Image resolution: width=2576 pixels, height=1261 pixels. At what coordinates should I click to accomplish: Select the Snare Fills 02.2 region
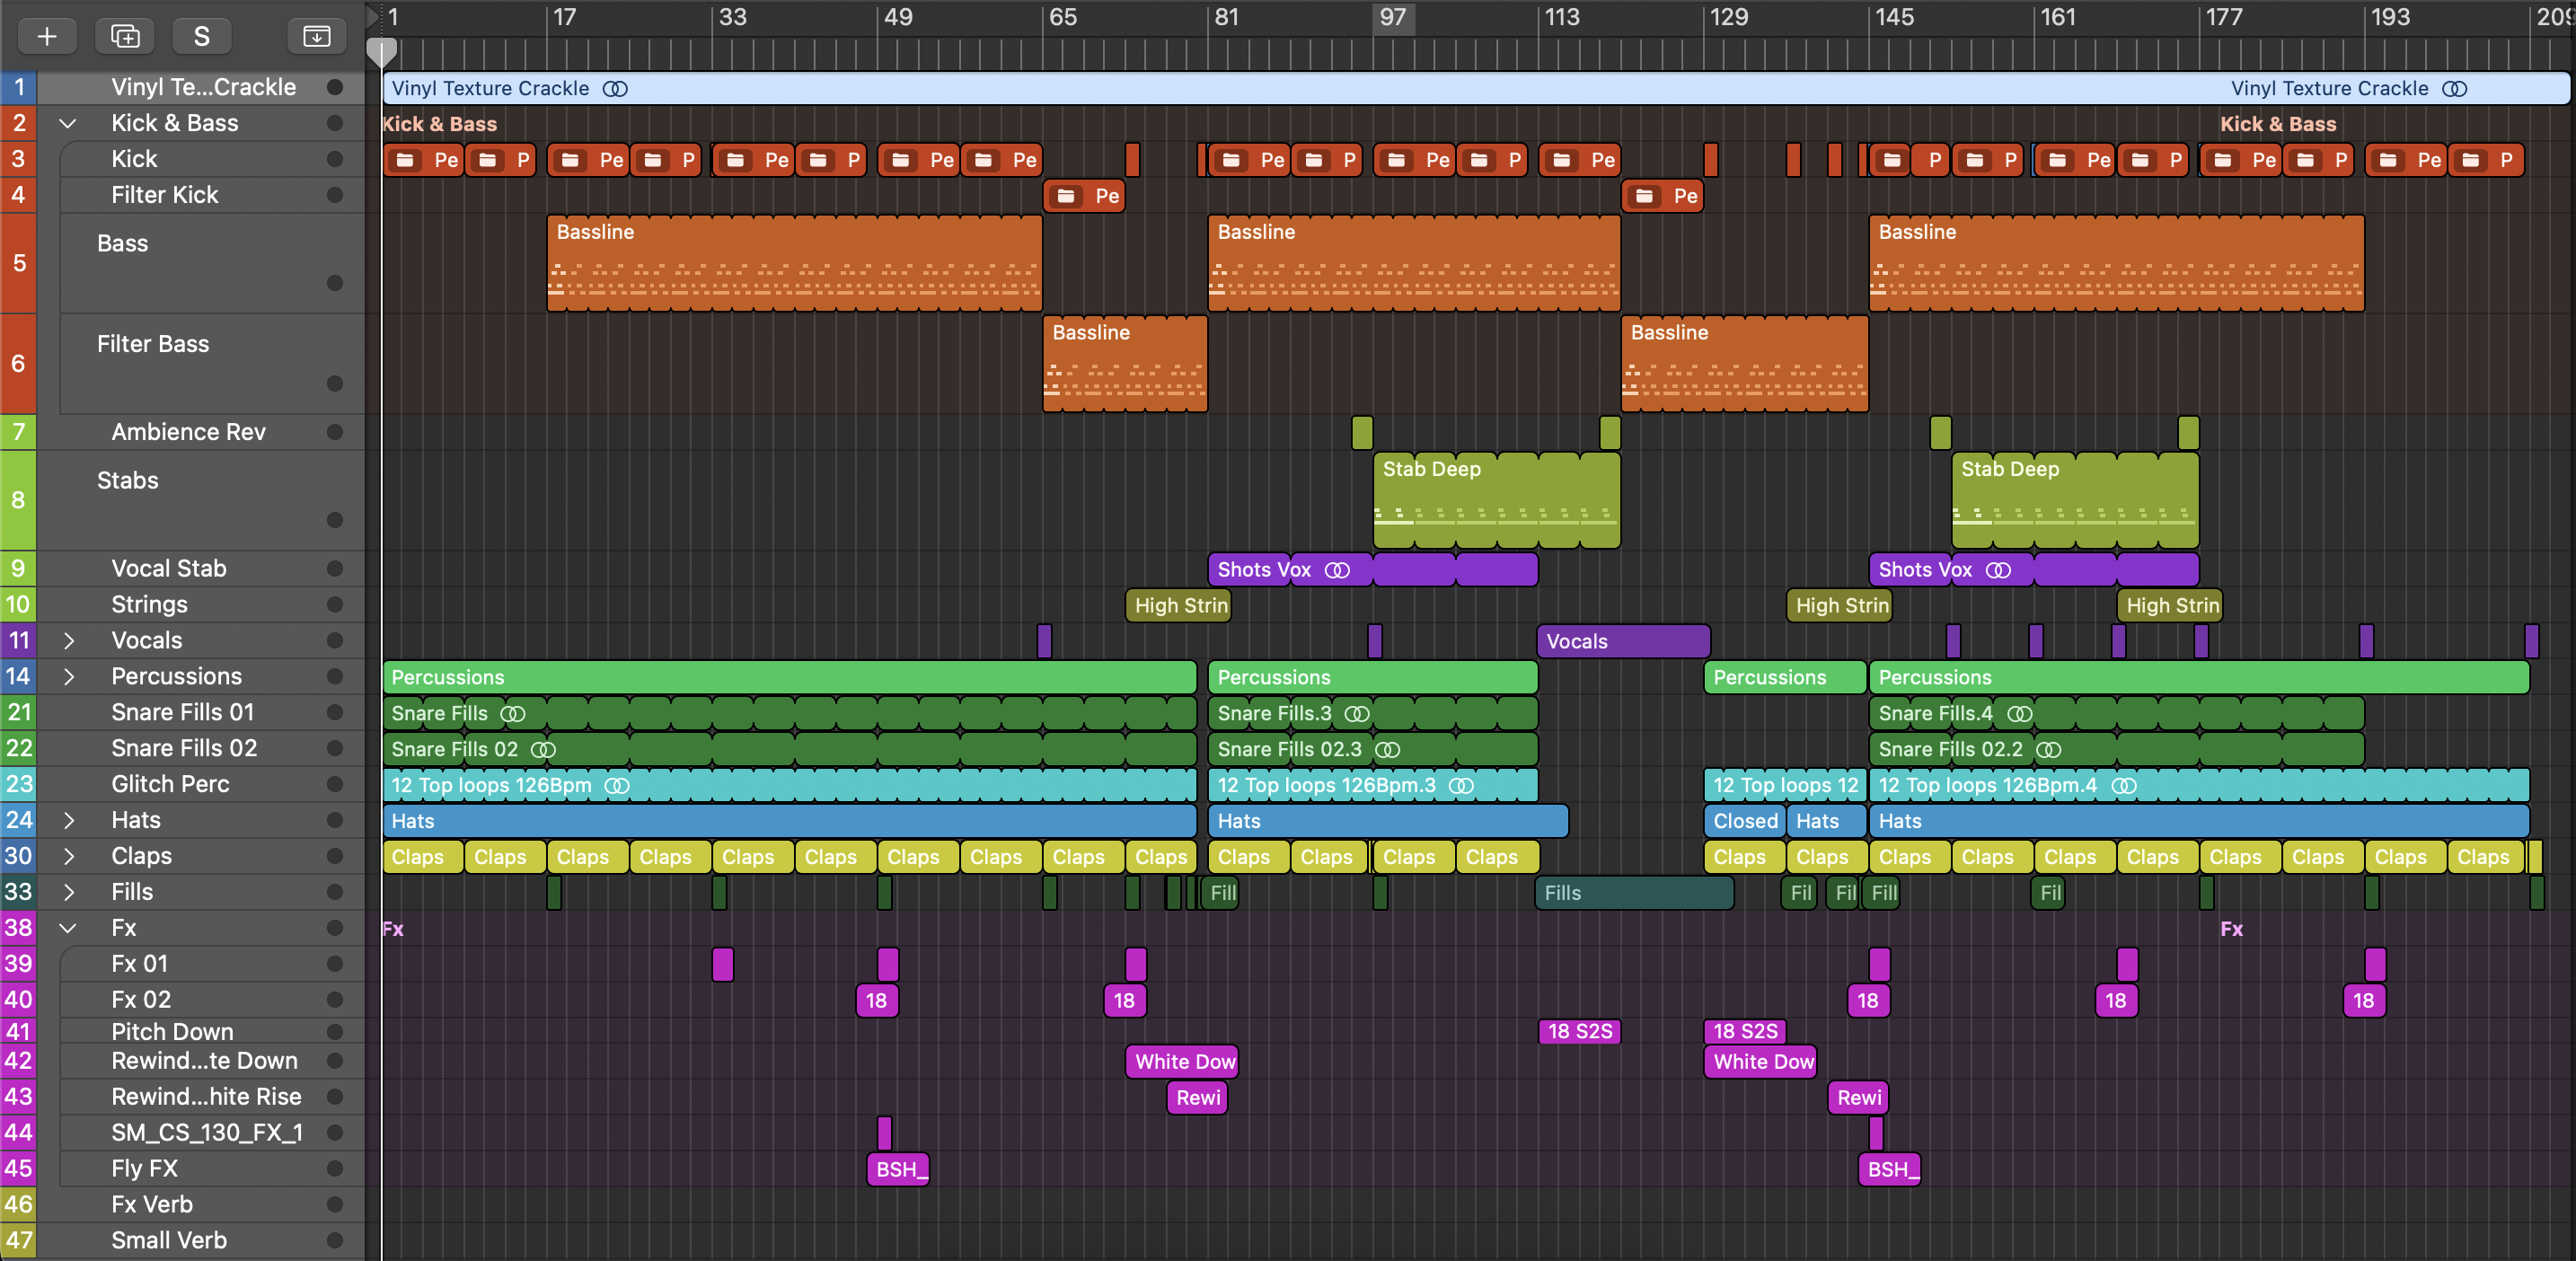[x=2116, y=749]
